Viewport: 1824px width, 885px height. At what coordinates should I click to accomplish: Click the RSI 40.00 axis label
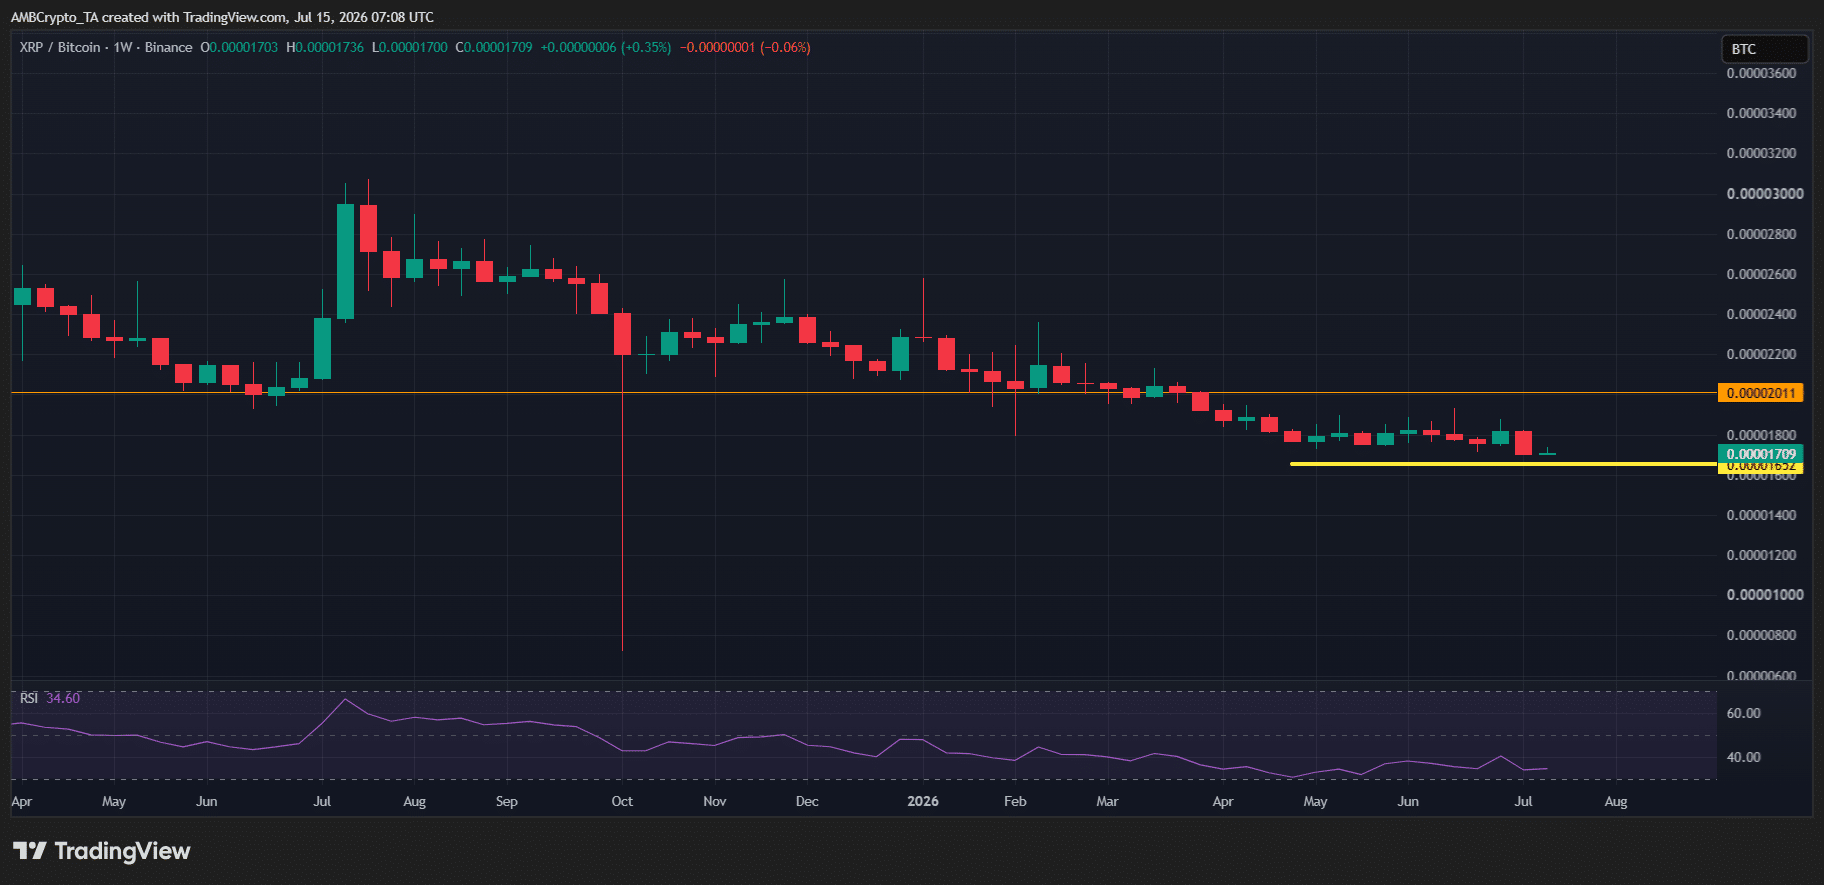pyautogui.click(x=1743, y=757)
